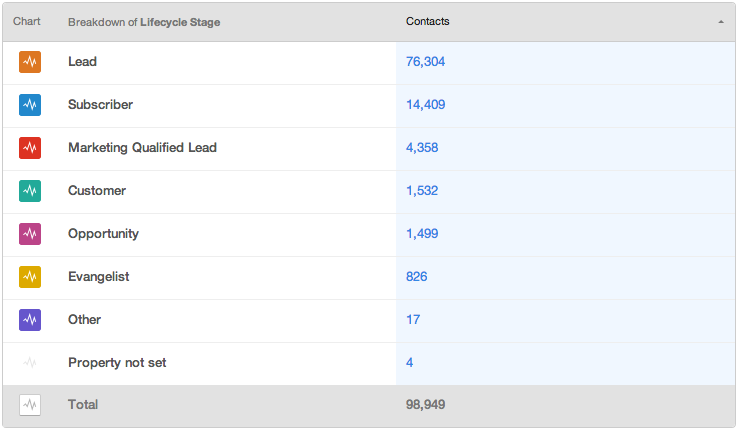Toggle the blue Subscriber chart icon
The width and height of the screenshot is (738, 430).
tap(30, 104)
